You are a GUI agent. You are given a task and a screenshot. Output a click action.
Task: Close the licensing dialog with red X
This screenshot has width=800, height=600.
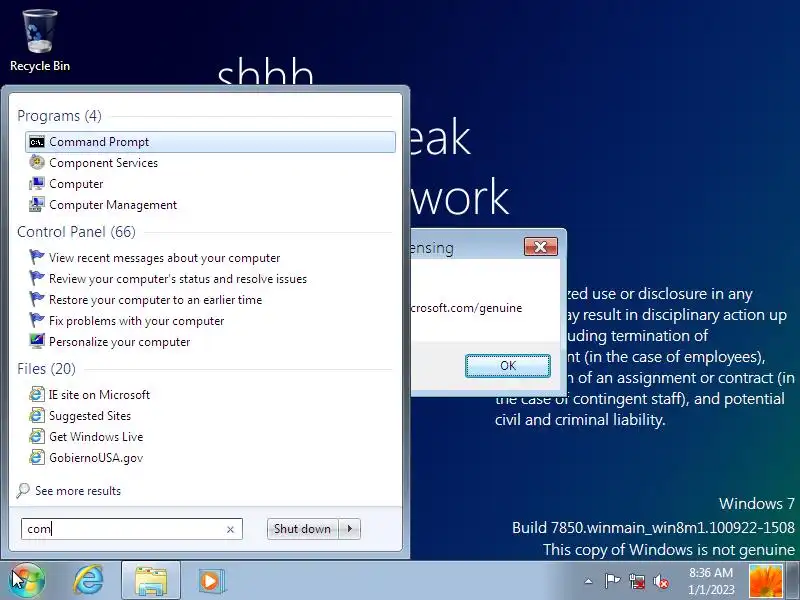[x=541, y=247]
